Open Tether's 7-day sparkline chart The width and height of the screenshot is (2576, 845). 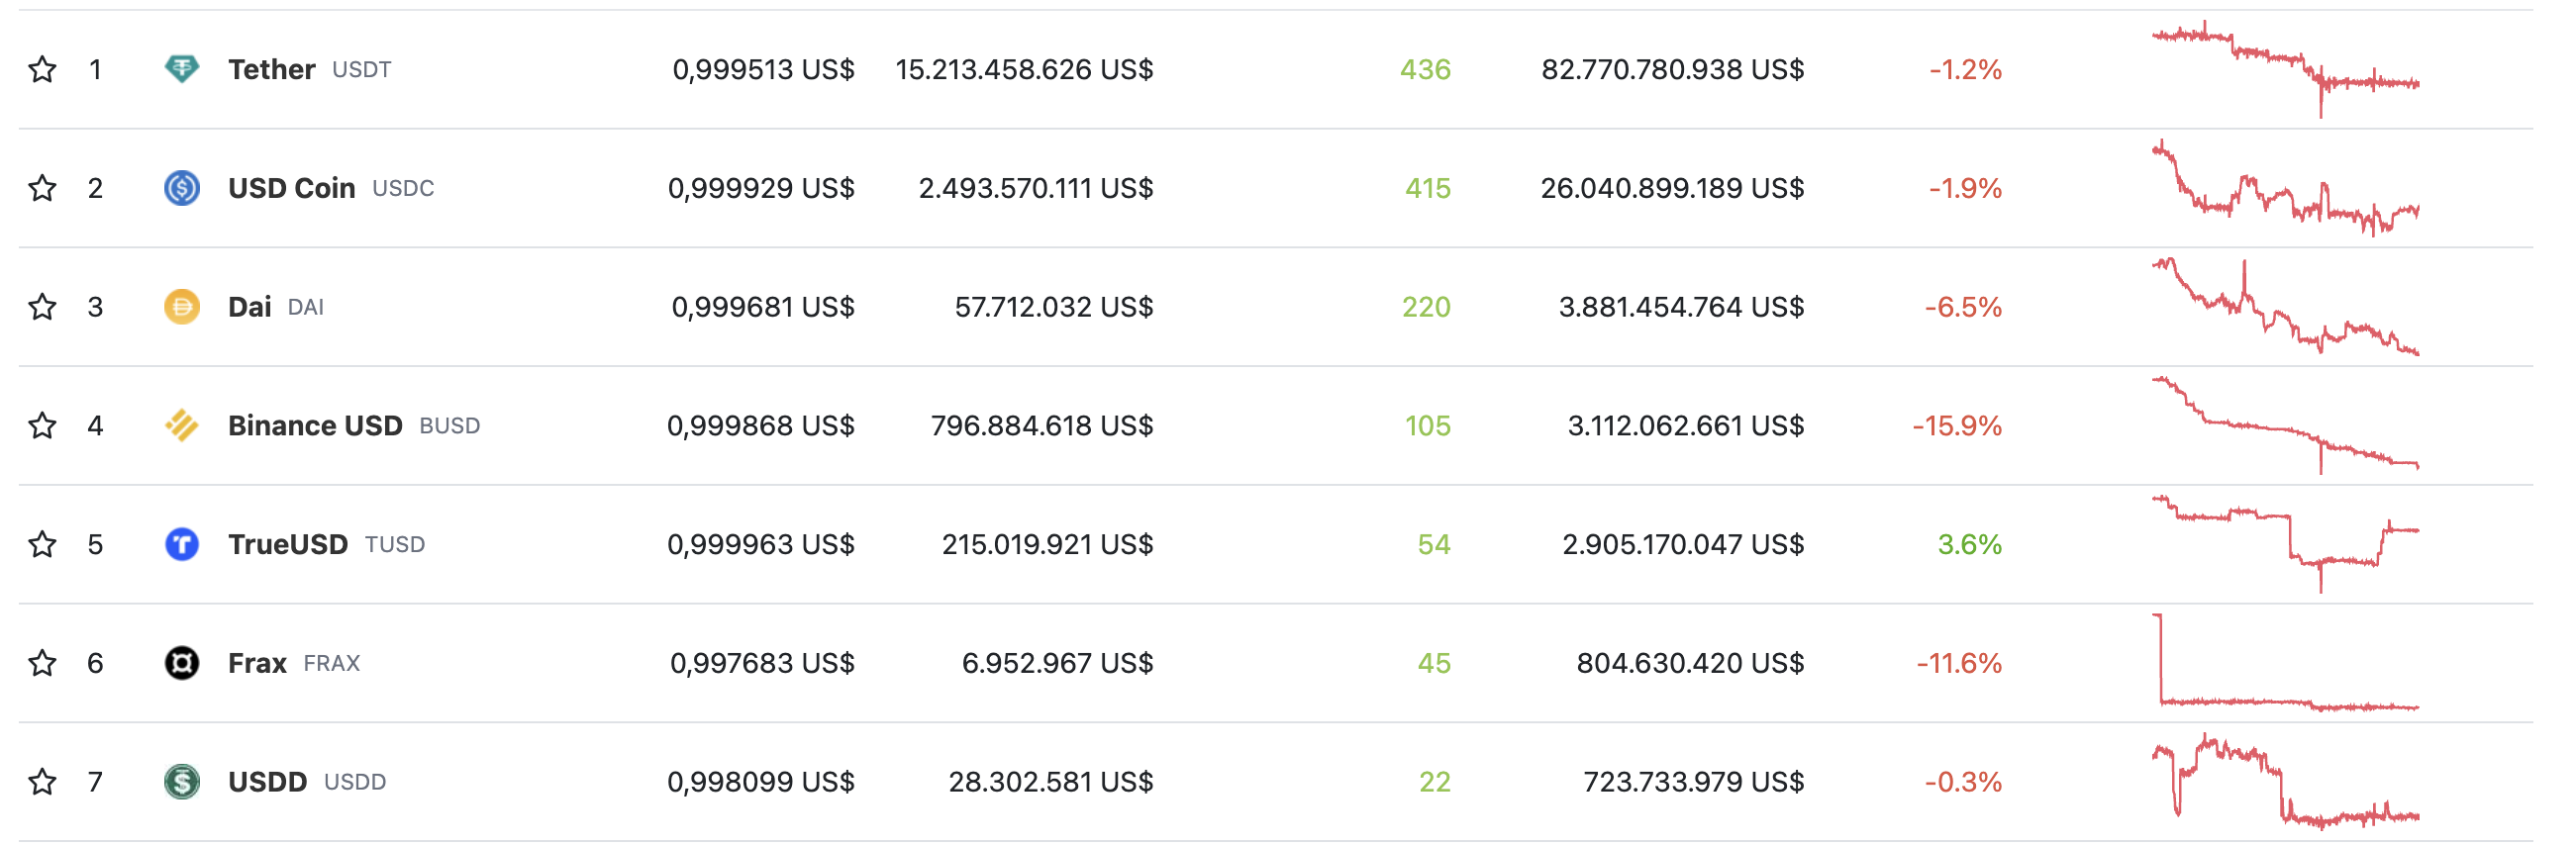pos(2285,69)
